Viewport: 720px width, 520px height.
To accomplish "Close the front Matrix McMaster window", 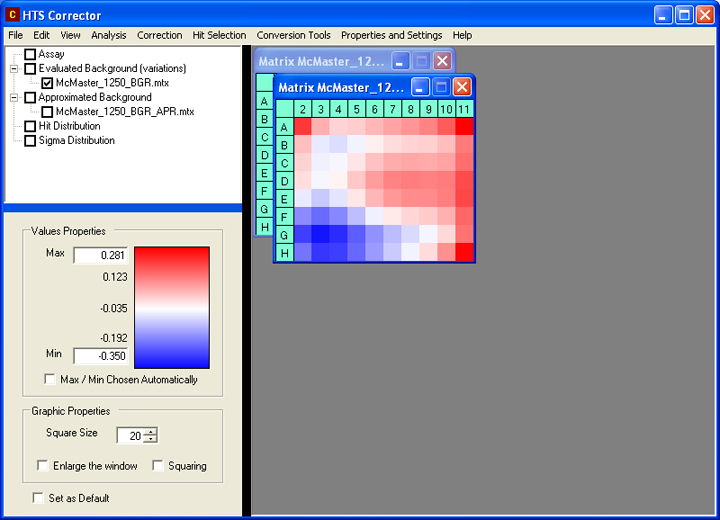I will click(x=462, y=87).
